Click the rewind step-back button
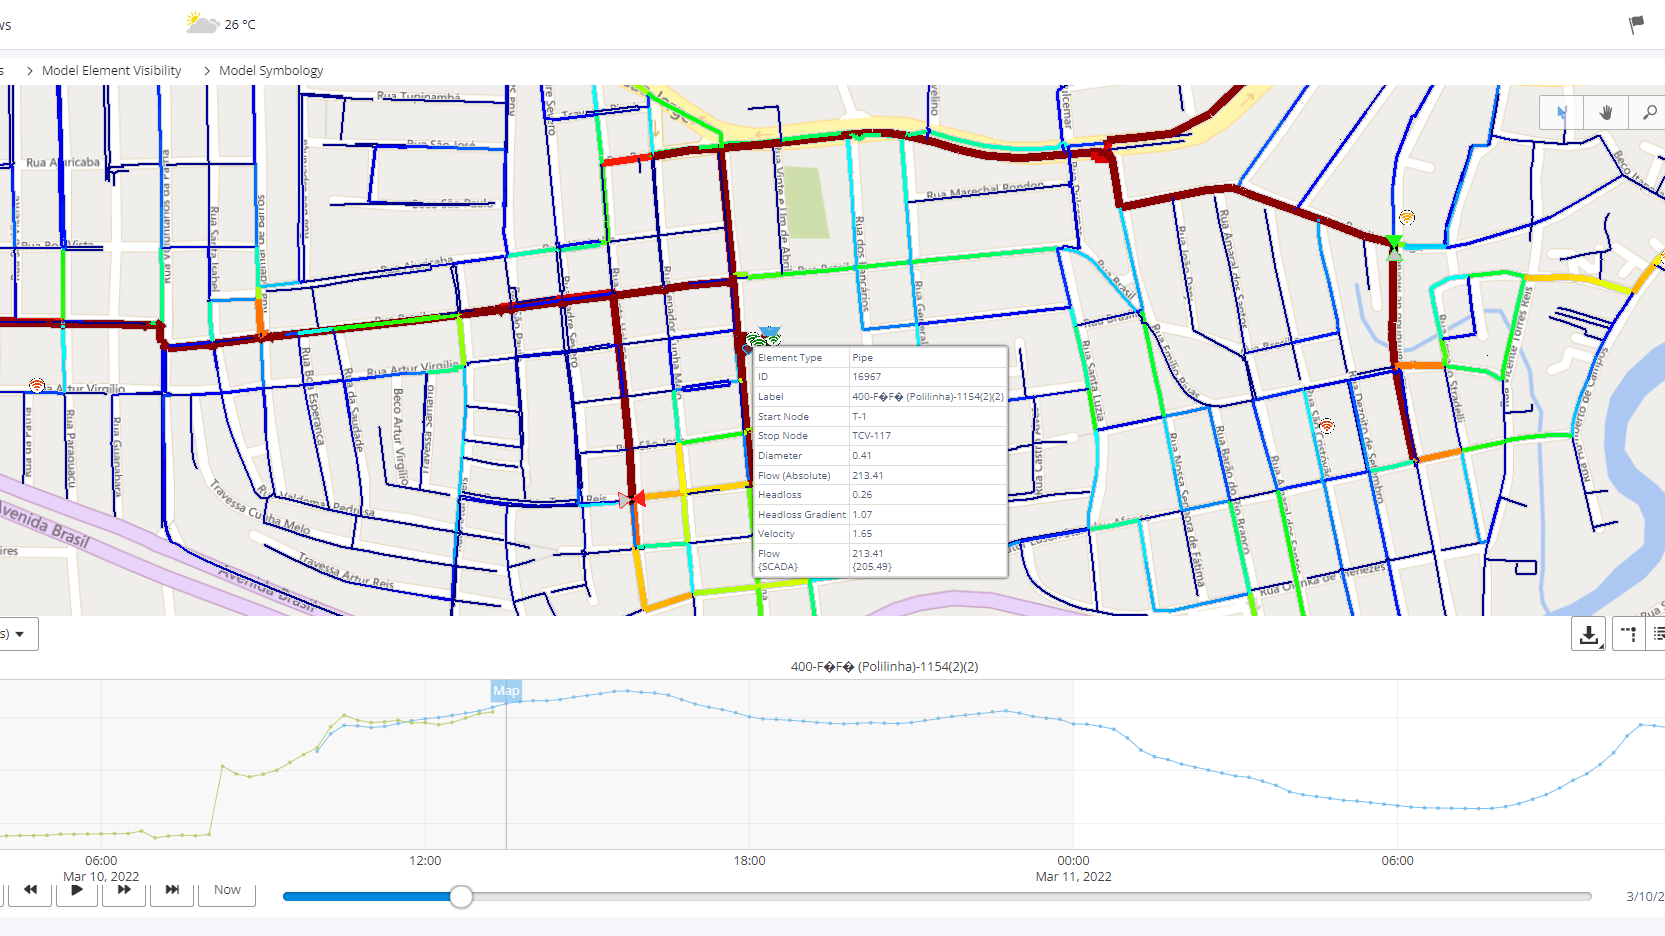Image resolution: width=1665 pixels, height=936 pixels. (30, 890)
